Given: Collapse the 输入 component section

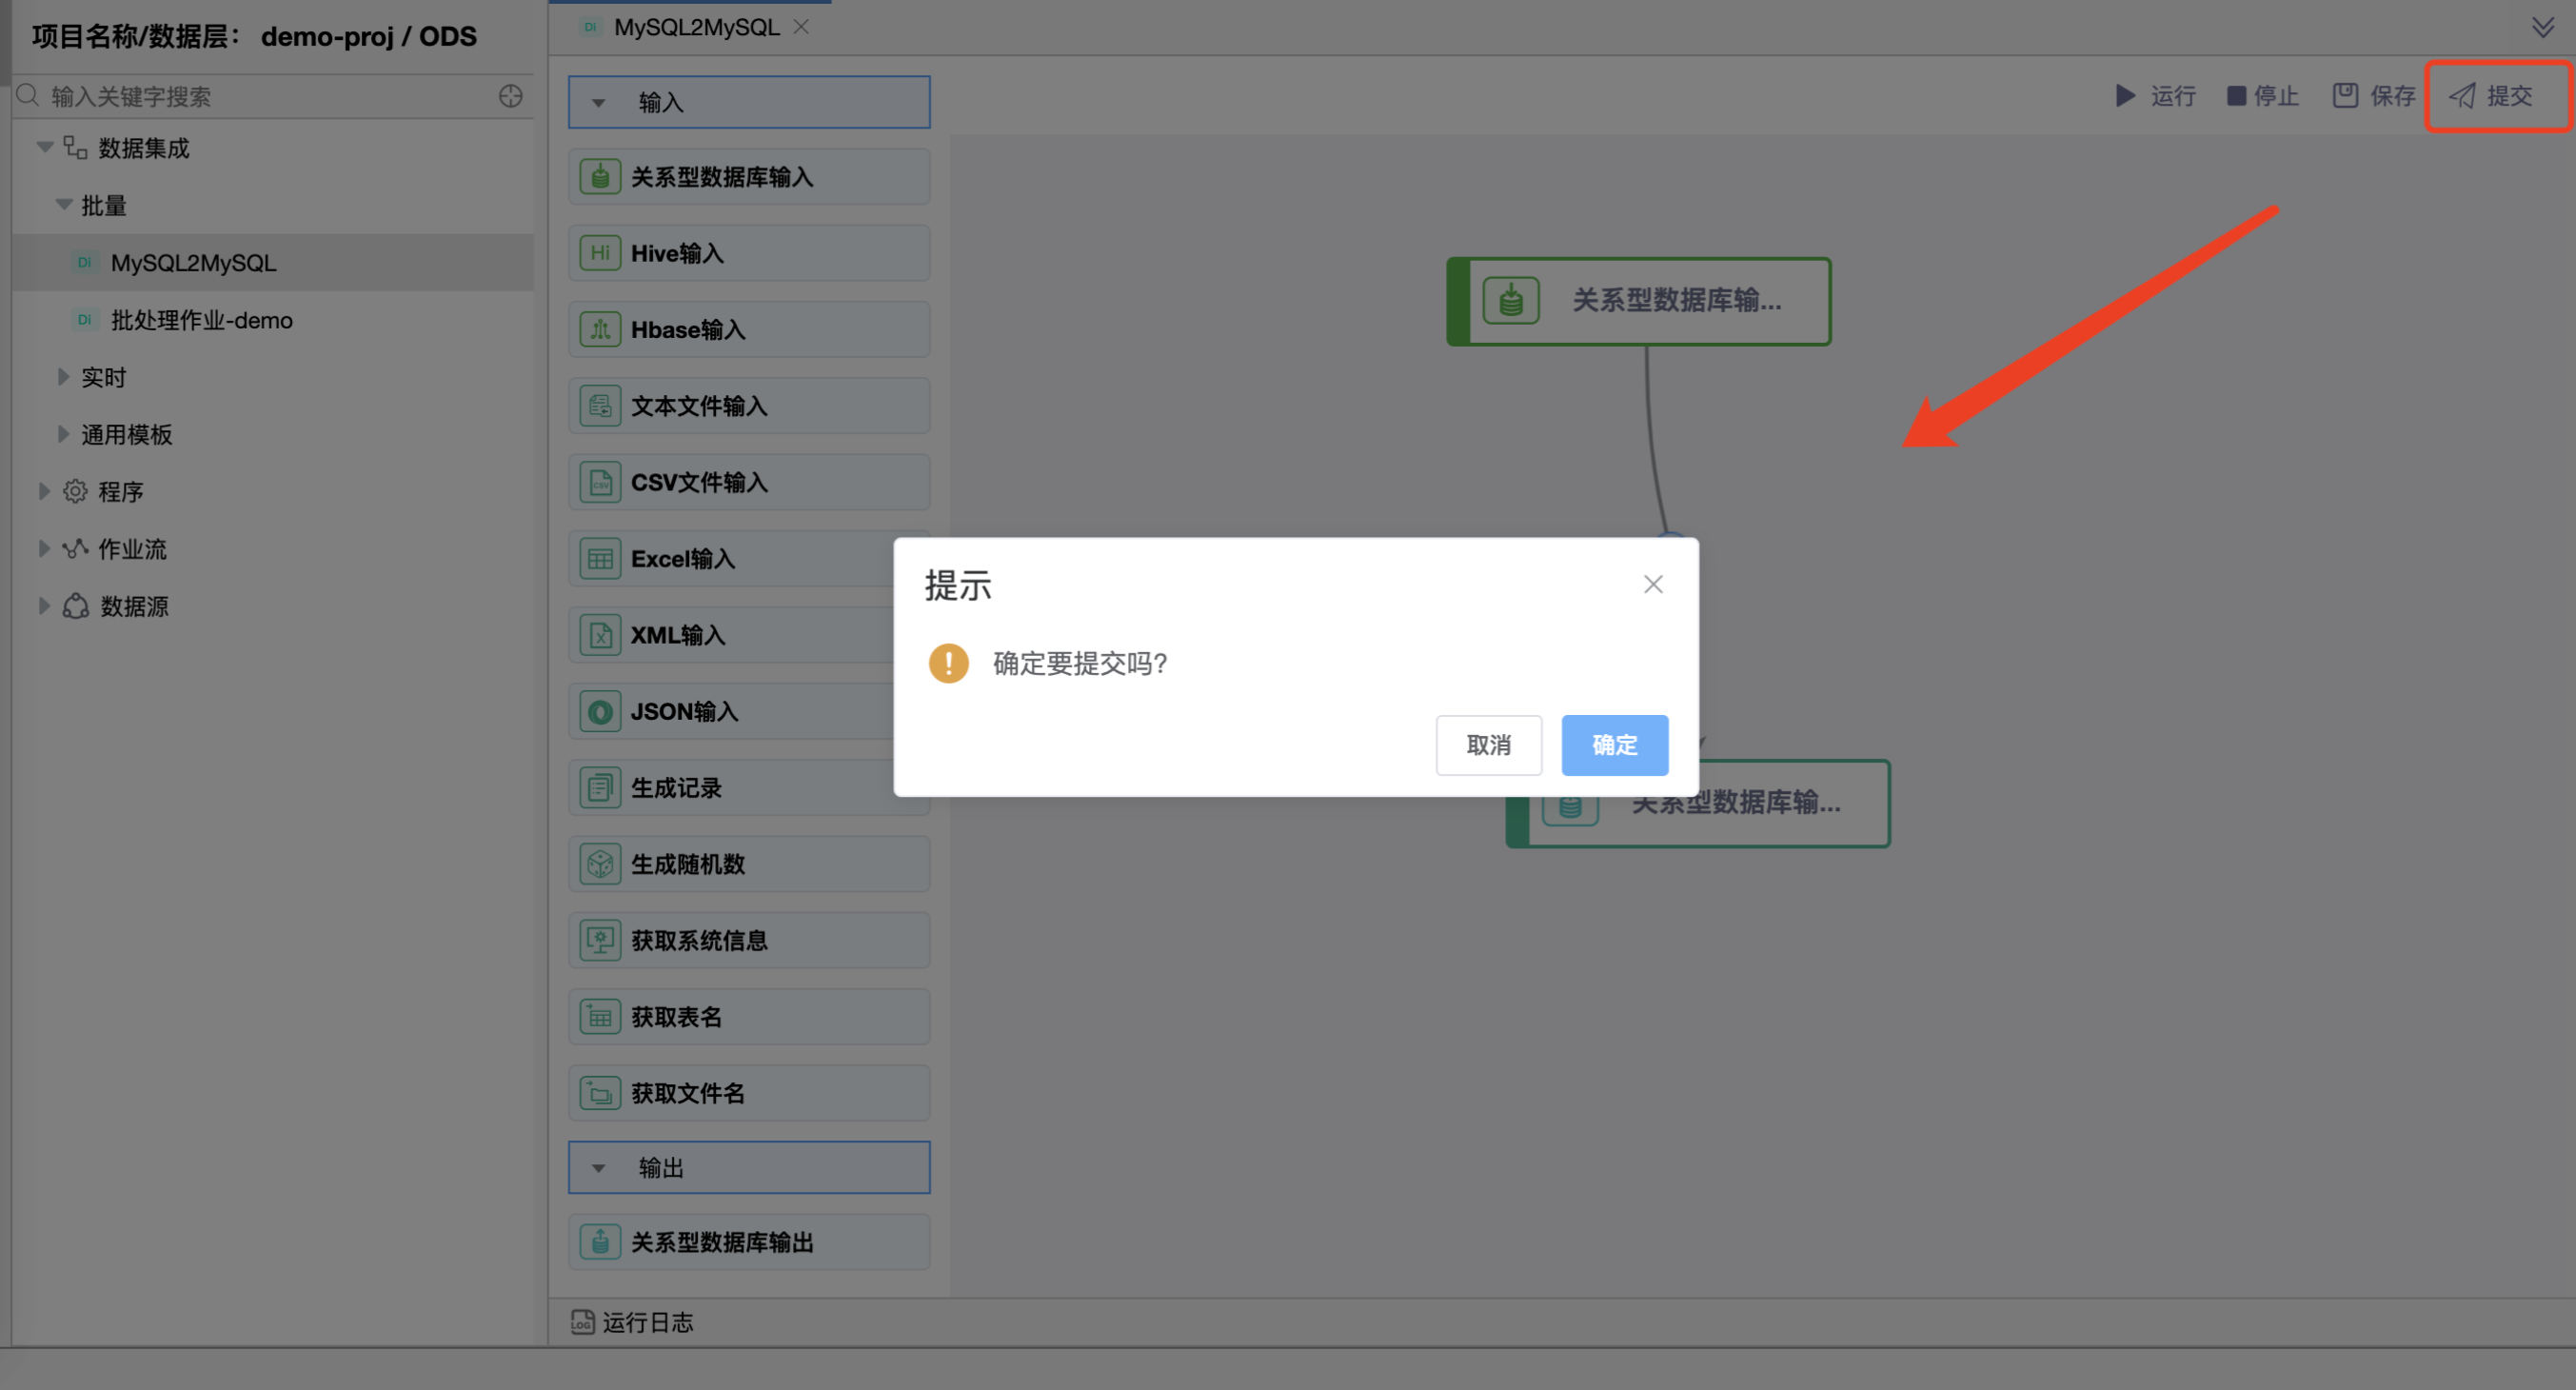Looking at the screenshot, I should [x=599, y=103].
